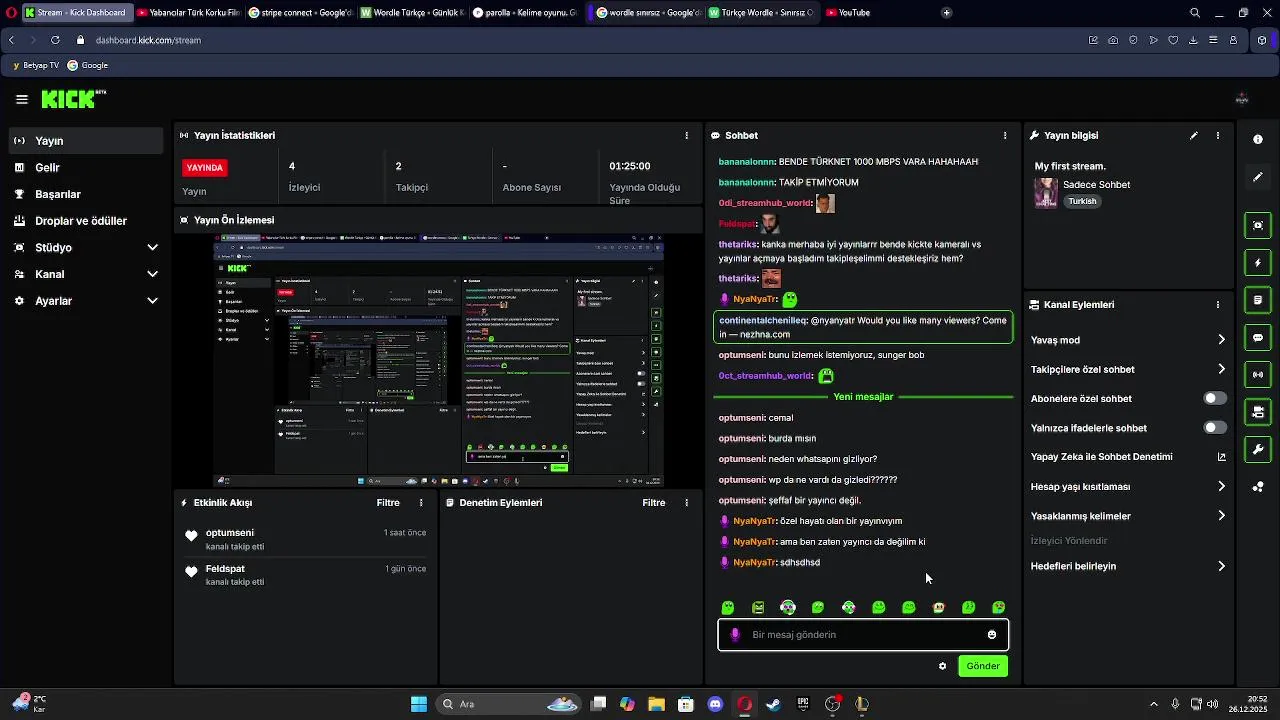Open Hesap yaşı kısıtlaması options
Screen dimensions: 1280x720
(x=1128, y=487)
